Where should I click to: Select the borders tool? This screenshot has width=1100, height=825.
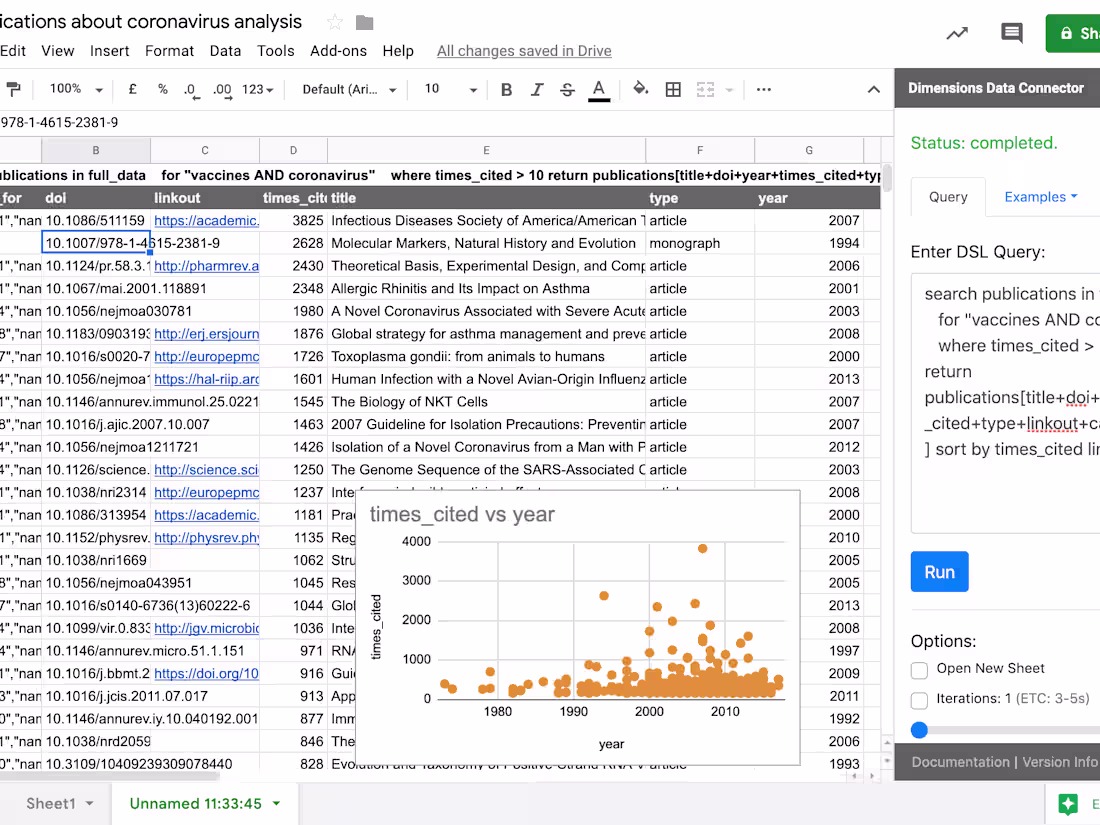[672, 89]
